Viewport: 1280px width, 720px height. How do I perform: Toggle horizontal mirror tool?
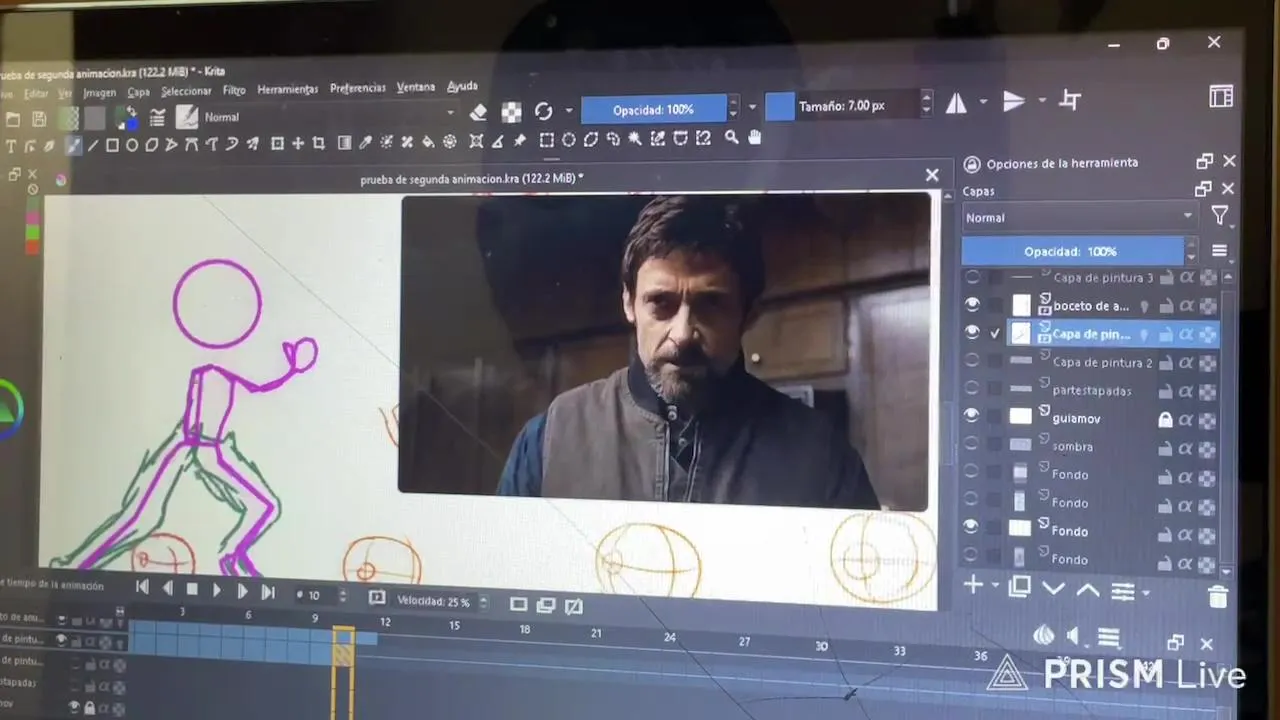click(x=957, y=102)
